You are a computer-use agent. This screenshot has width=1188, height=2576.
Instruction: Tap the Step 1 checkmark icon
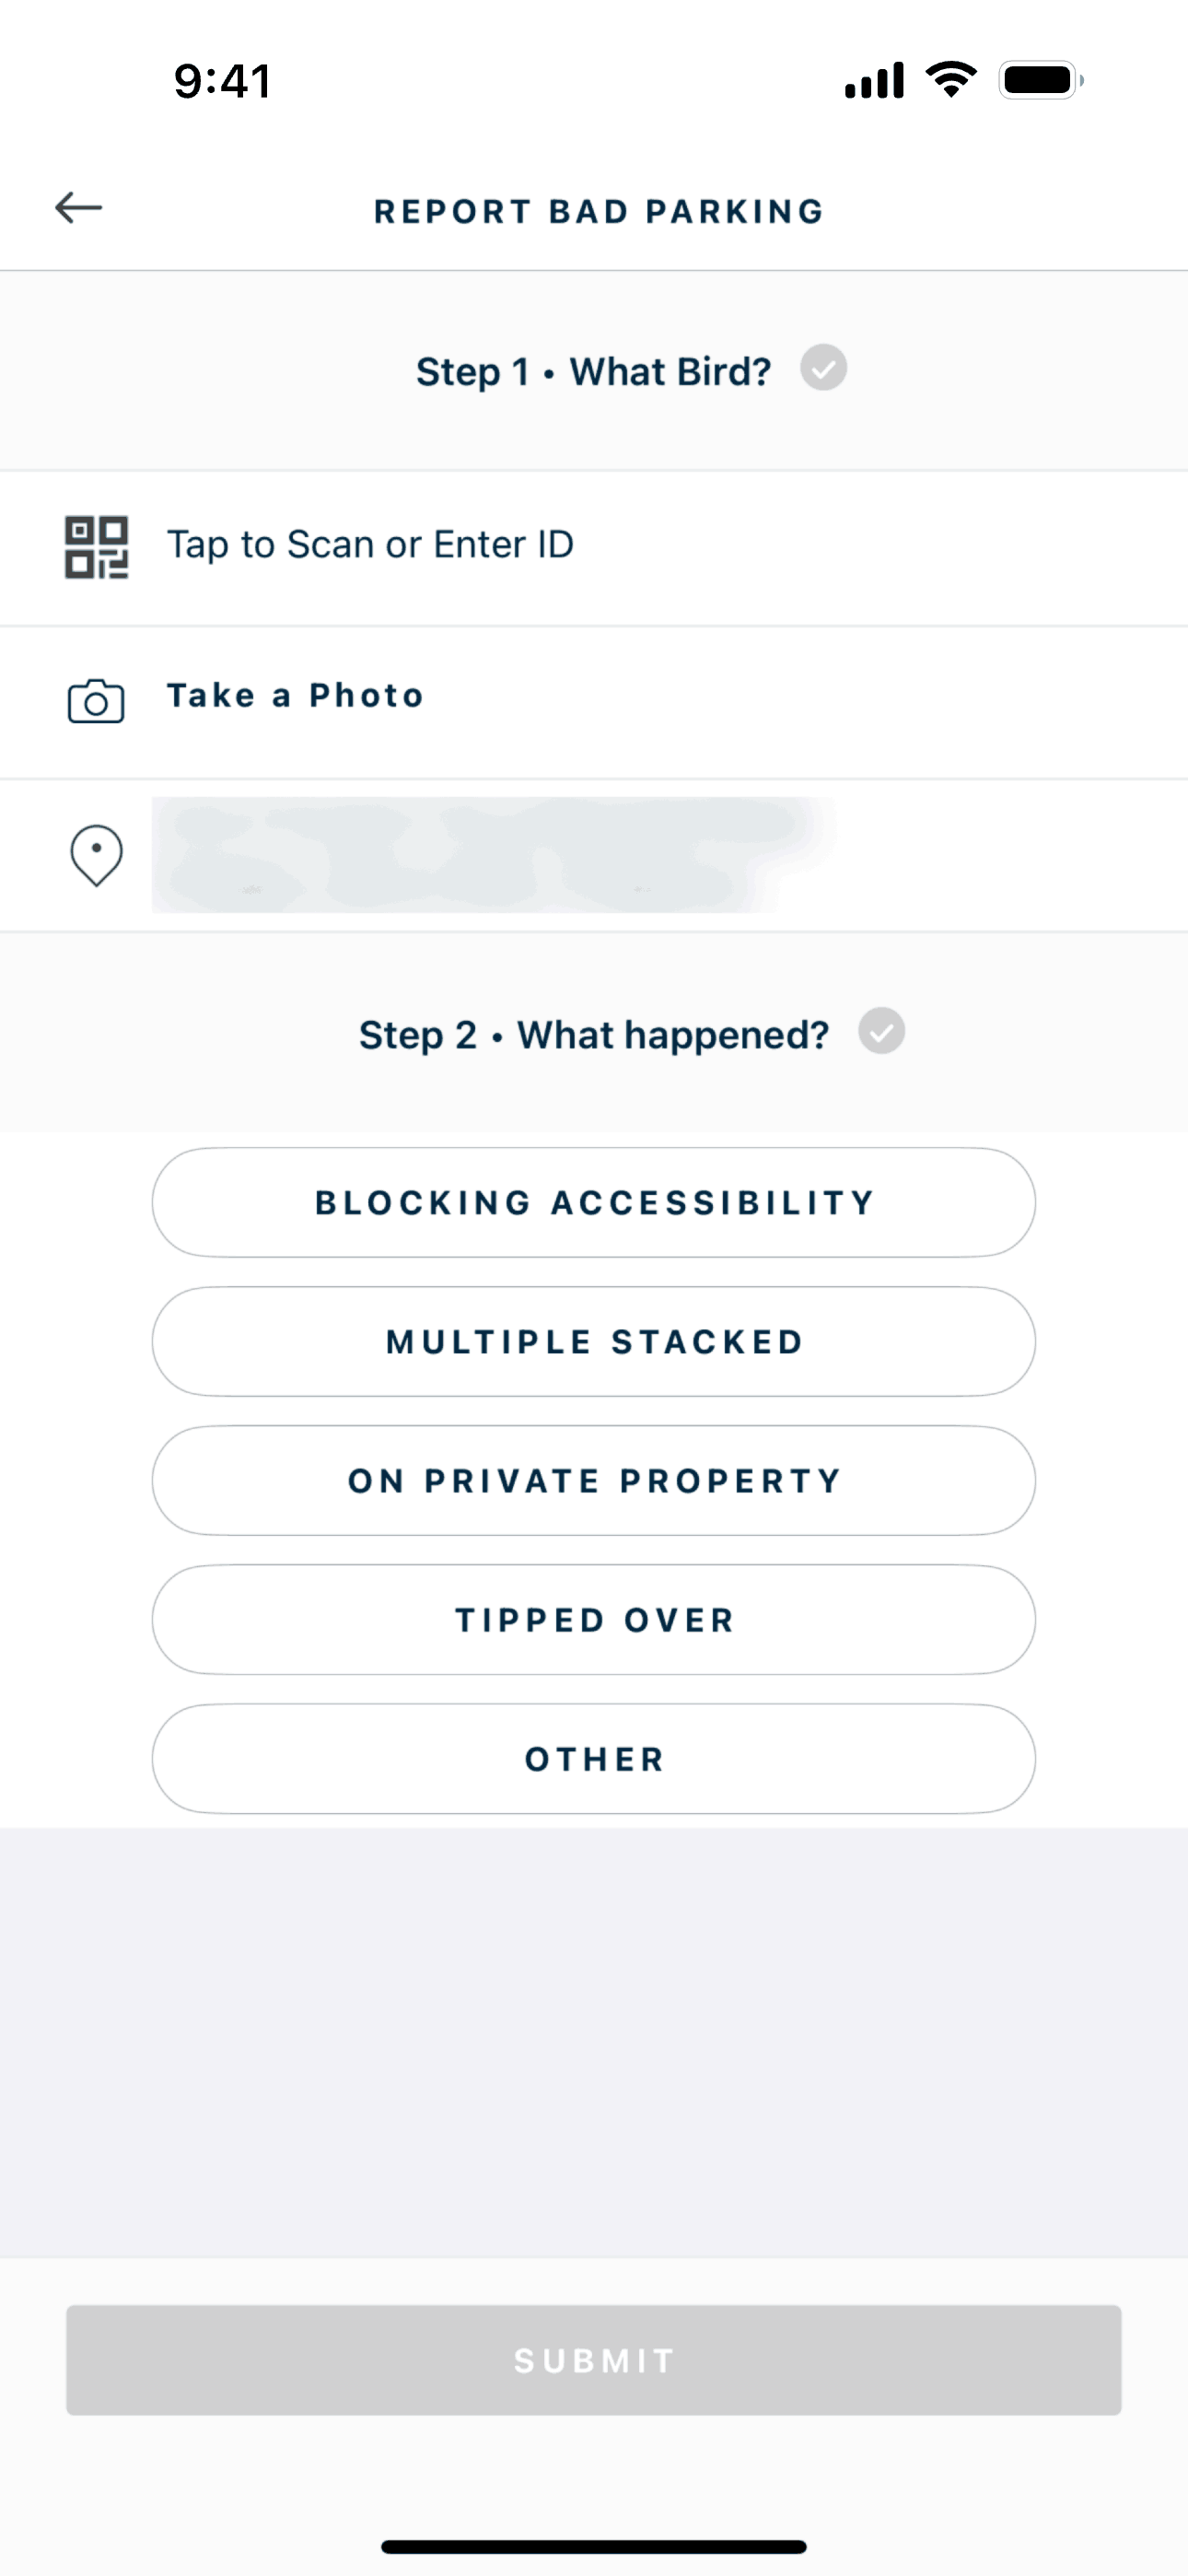pyautogui.click(x=823, y=368)
